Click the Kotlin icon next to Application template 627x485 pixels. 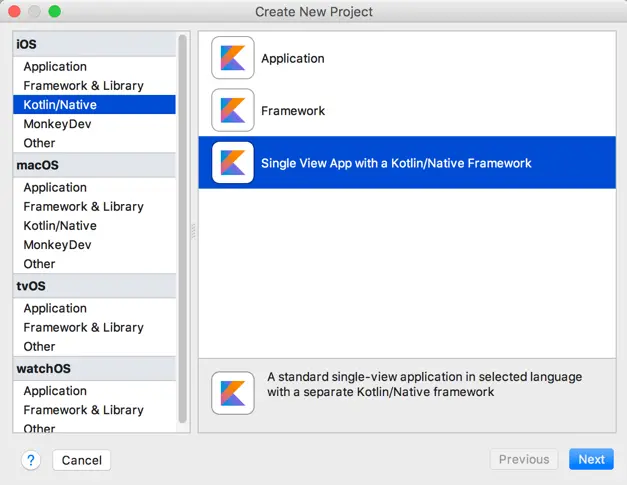click(x=233, y=58)
